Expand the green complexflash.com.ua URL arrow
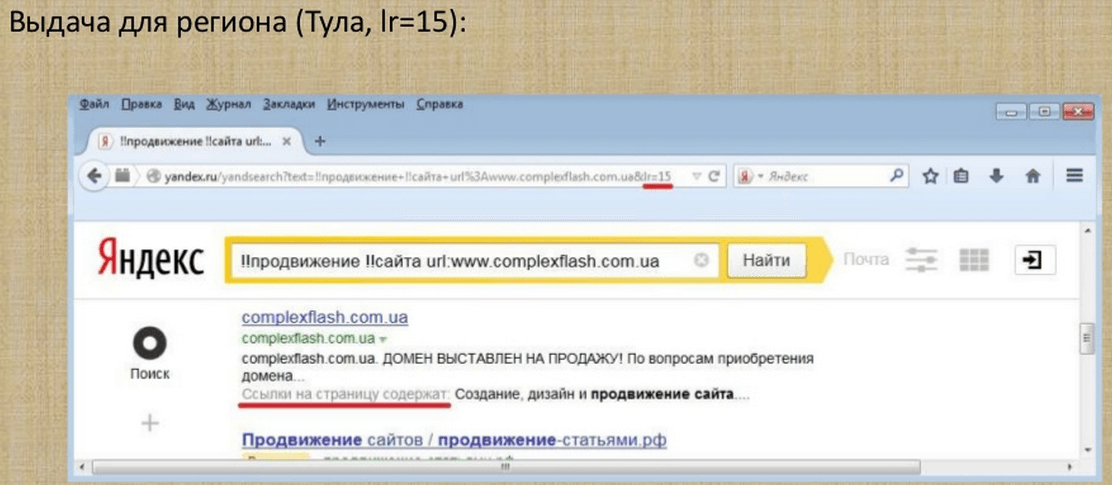Screen dimensions: 1112x485 pyautogui.click(x=382, y=339)
